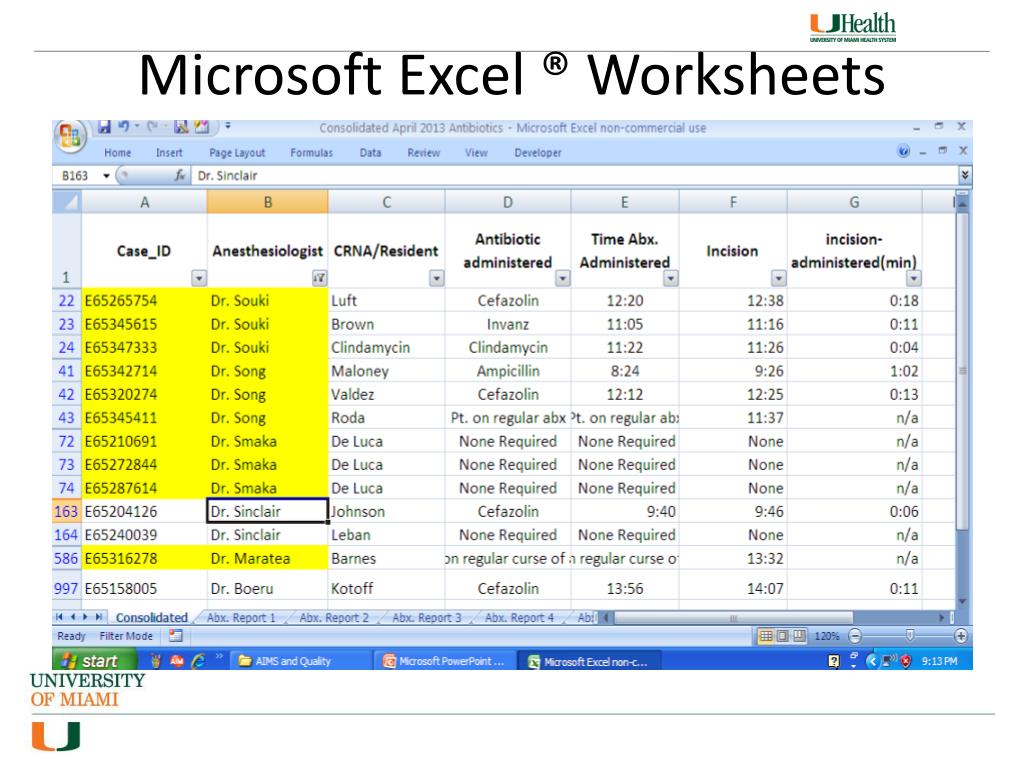Viewport: 1024px width, 768px height.
Task: Click the Redo arrow icon
Action: (x=152, y=127)
